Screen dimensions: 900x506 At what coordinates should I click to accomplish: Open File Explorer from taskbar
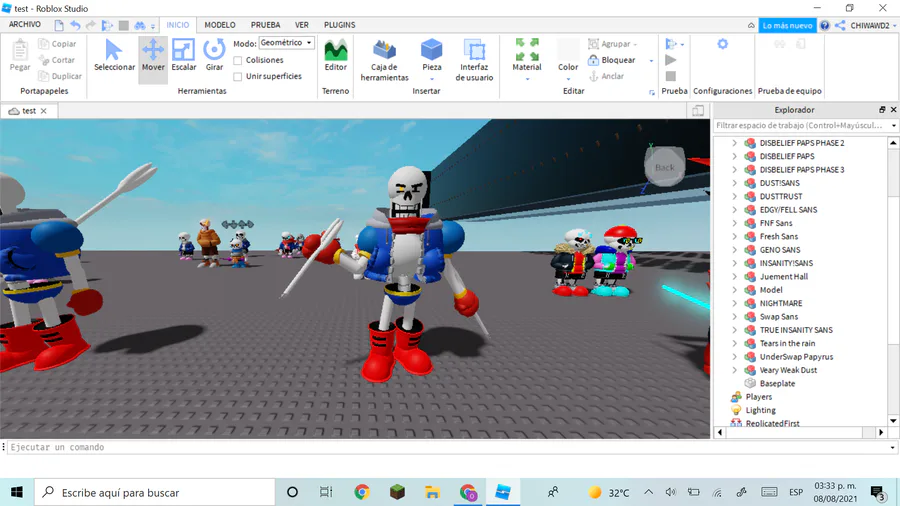[x=432, y=492]
